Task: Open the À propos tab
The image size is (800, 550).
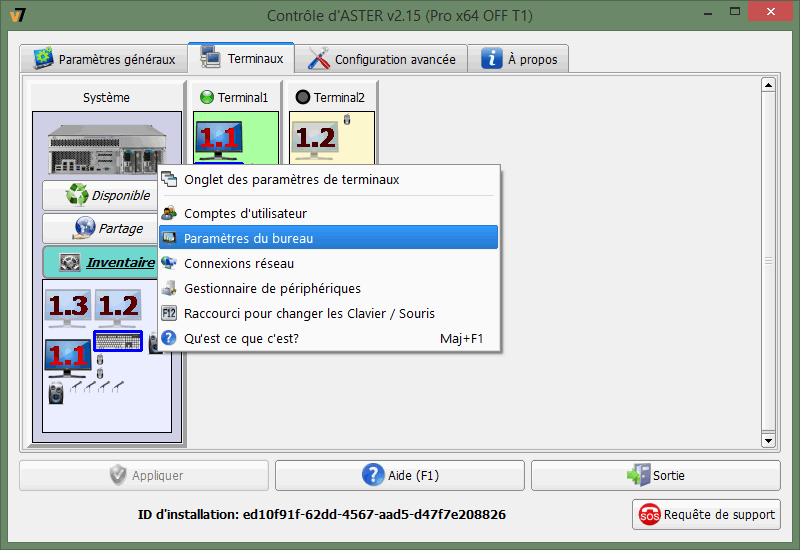Action: [x=518, y=59]
